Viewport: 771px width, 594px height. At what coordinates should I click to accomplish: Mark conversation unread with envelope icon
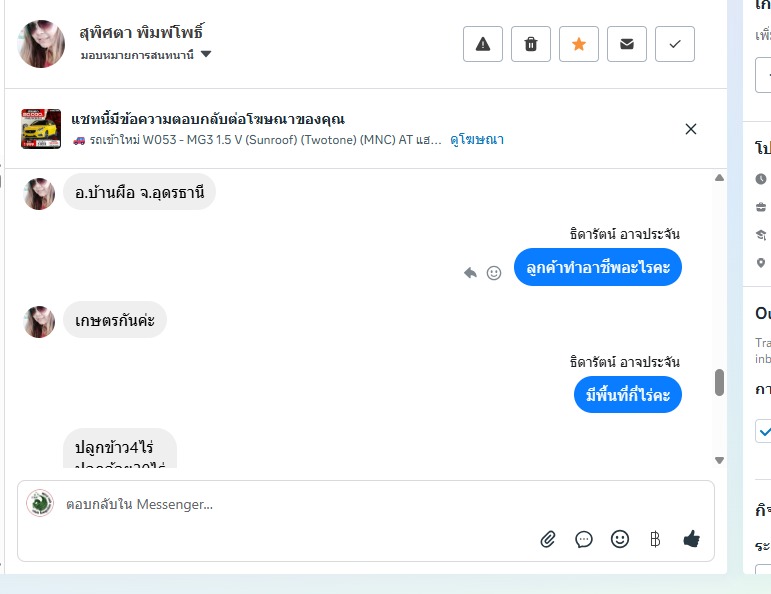[627, 44]
